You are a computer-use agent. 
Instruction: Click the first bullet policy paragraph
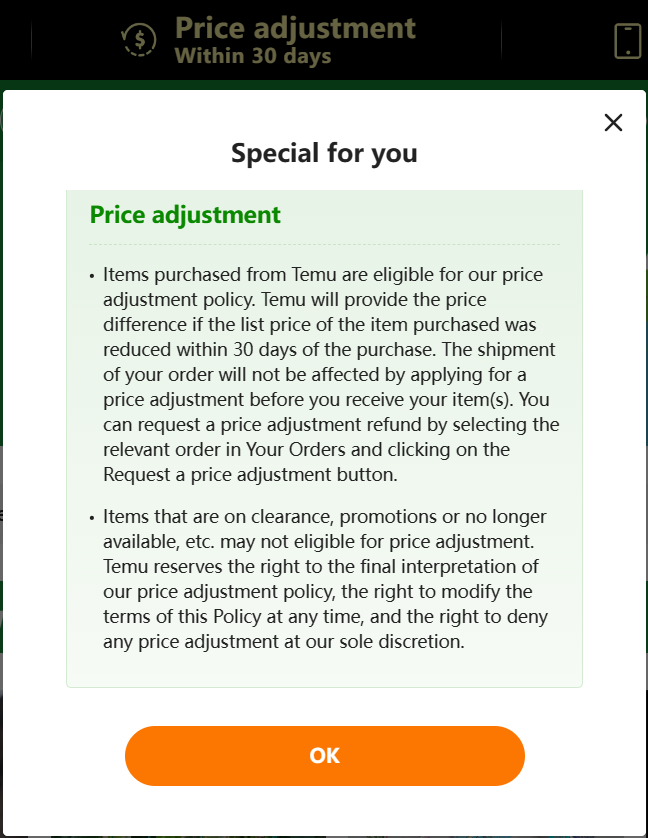tap(330, 374)
